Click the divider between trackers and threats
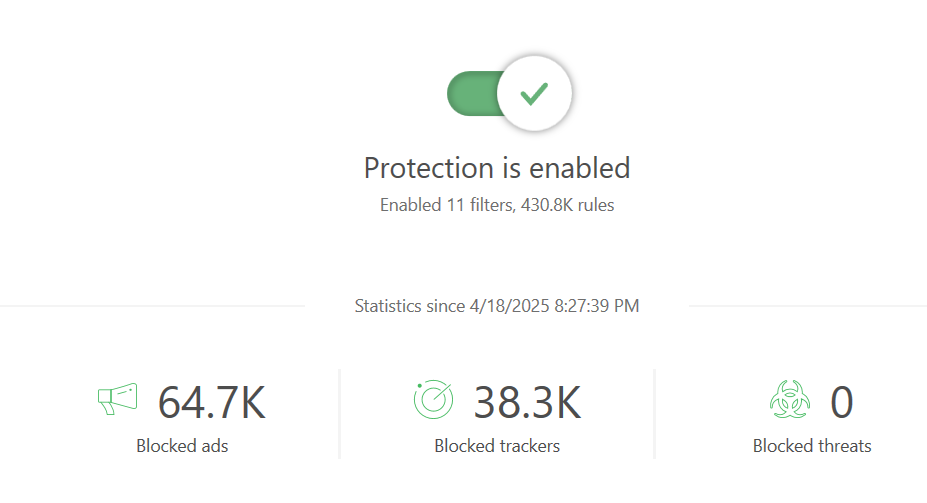The image size is (927, 503). click(x=655, y=414)
